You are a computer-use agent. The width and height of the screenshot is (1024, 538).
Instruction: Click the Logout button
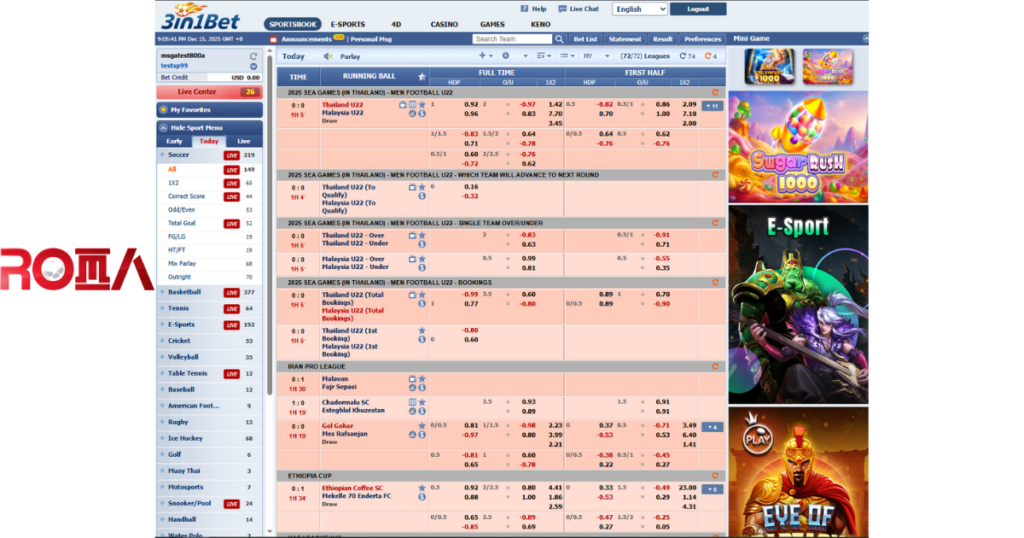tap(697, 9)
